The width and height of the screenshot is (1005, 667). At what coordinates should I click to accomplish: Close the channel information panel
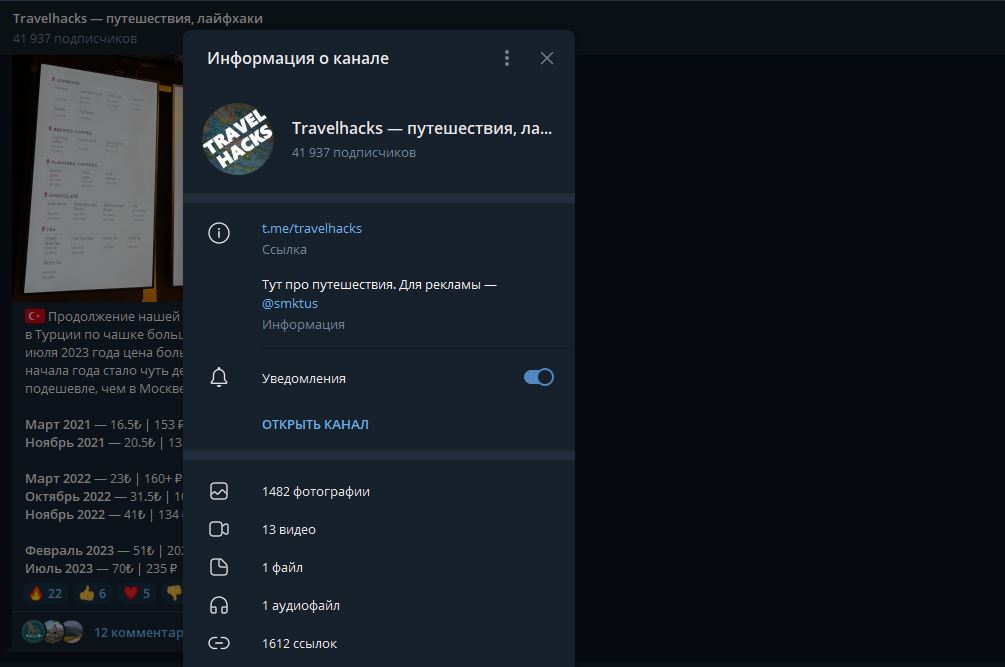tap(546, 58)
